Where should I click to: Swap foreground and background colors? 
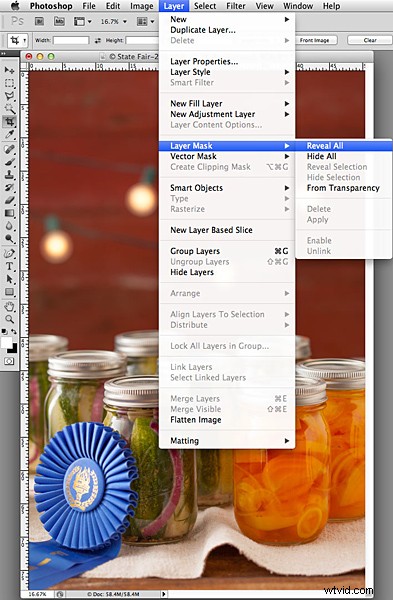pyautogui.click(x=14, y=332)
